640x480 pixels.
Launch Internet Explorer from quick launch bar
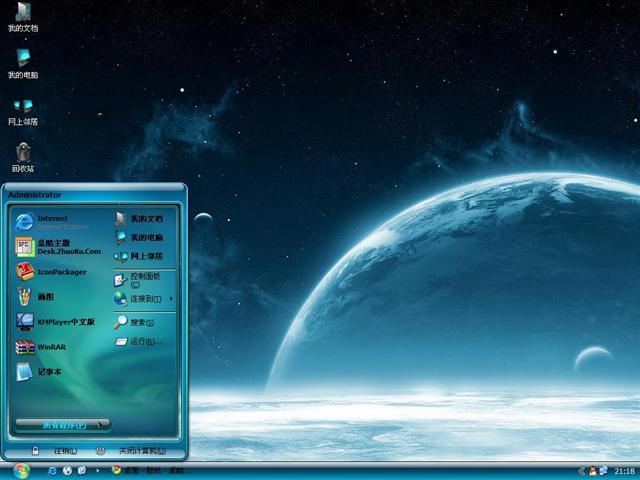[52, 471]
